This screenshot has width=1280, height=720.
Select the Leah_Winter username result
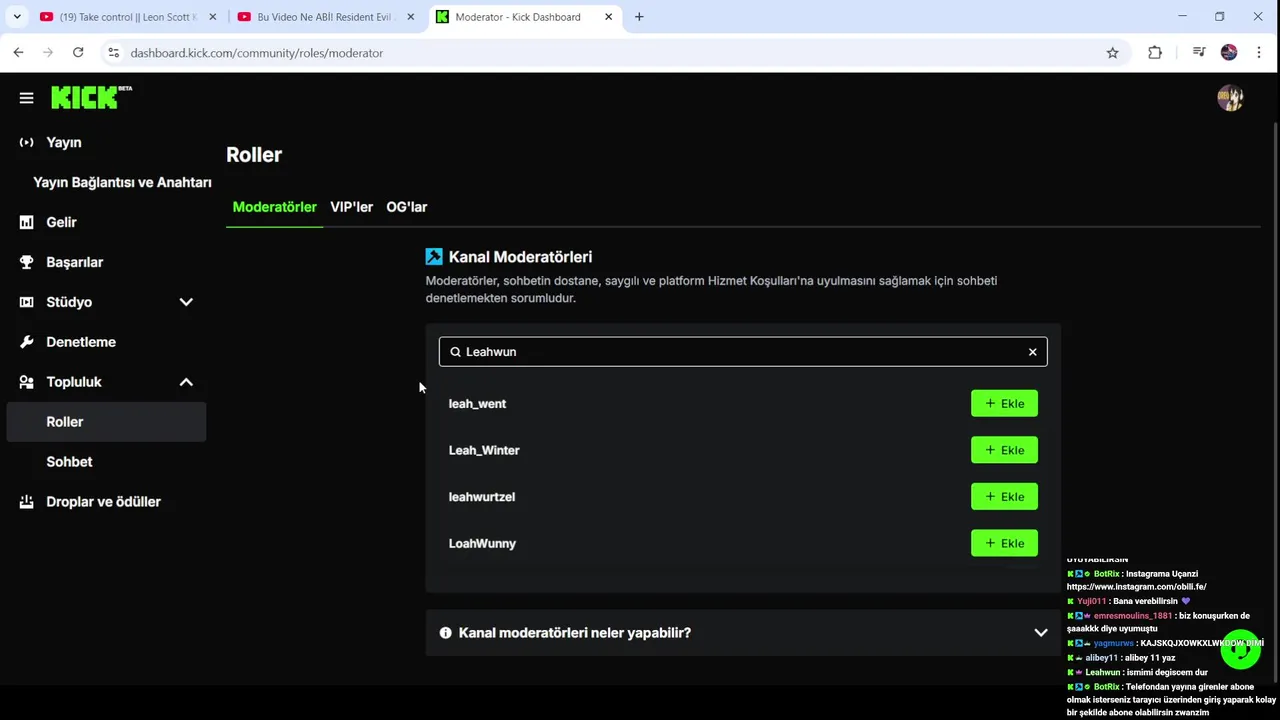coord(484,450)
